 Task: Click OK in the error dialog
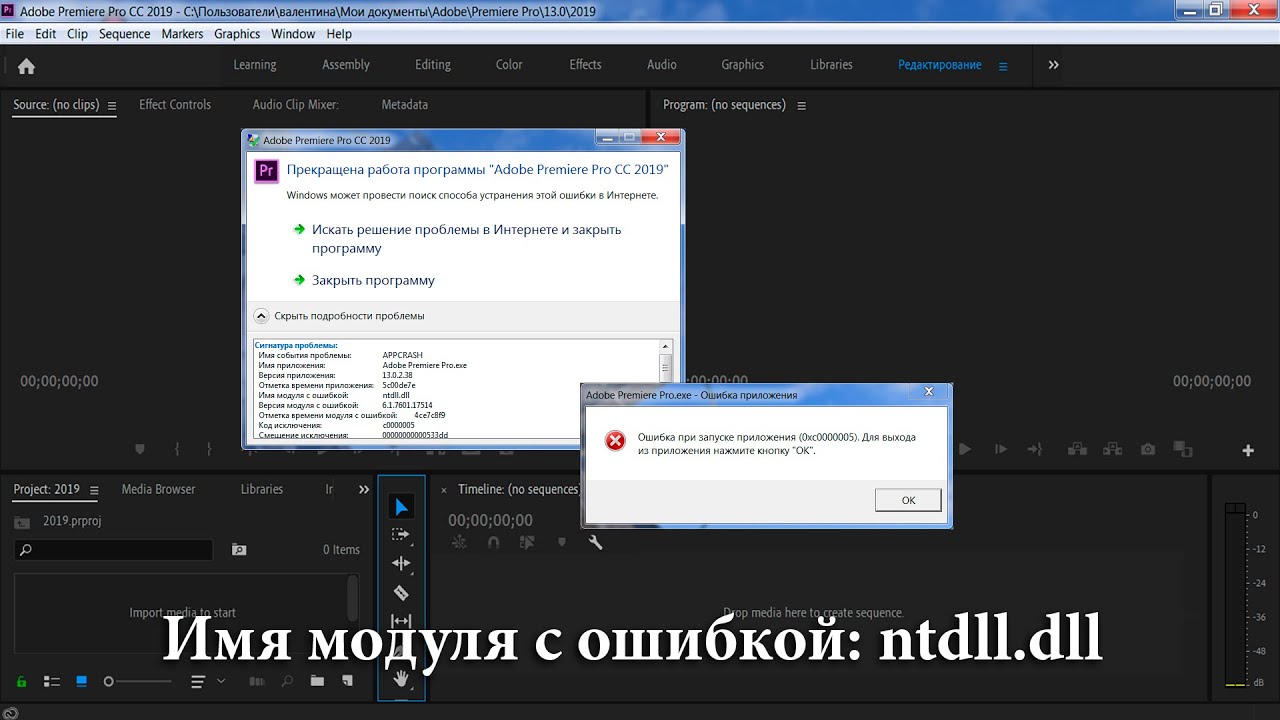point(908,500)
